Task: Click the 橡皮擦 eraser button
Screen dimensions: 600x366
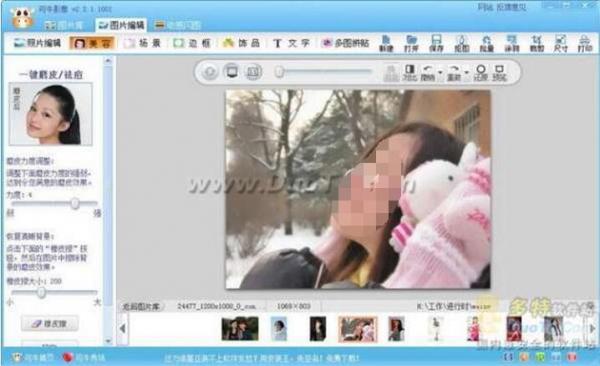Action: coord(50,324)
